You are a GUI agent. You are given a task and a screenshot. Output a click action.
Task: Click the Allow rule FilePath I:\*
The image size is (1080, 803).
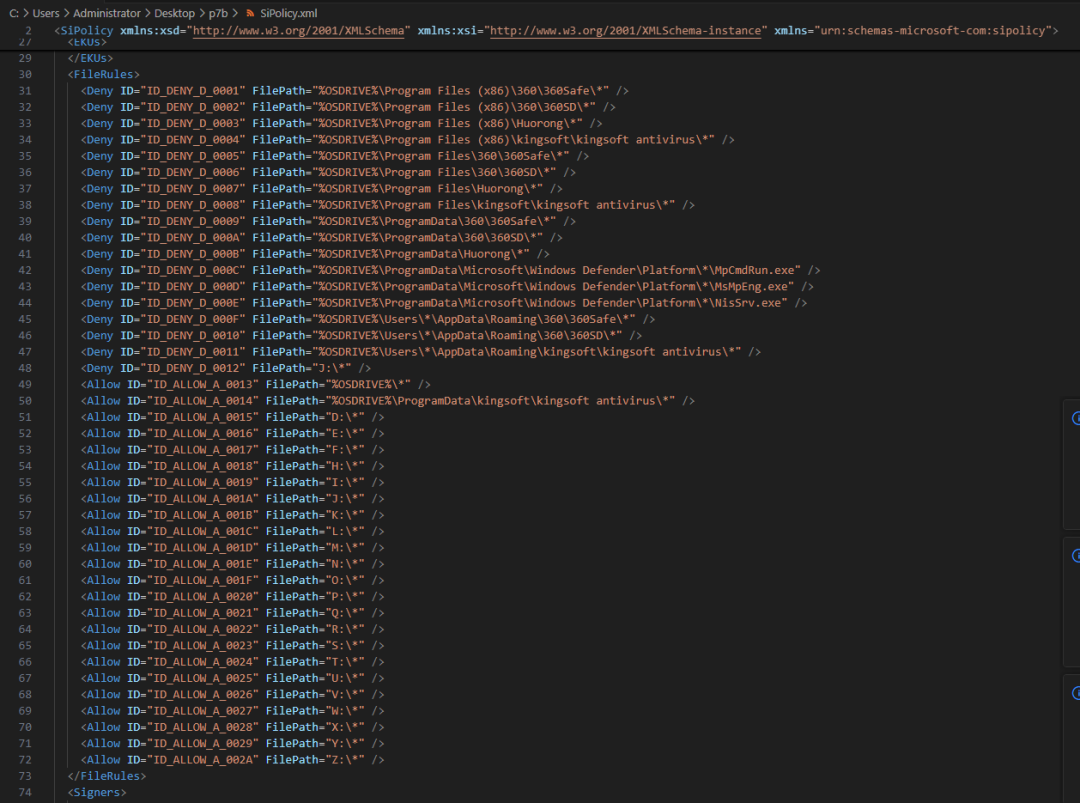click(233, 483)
